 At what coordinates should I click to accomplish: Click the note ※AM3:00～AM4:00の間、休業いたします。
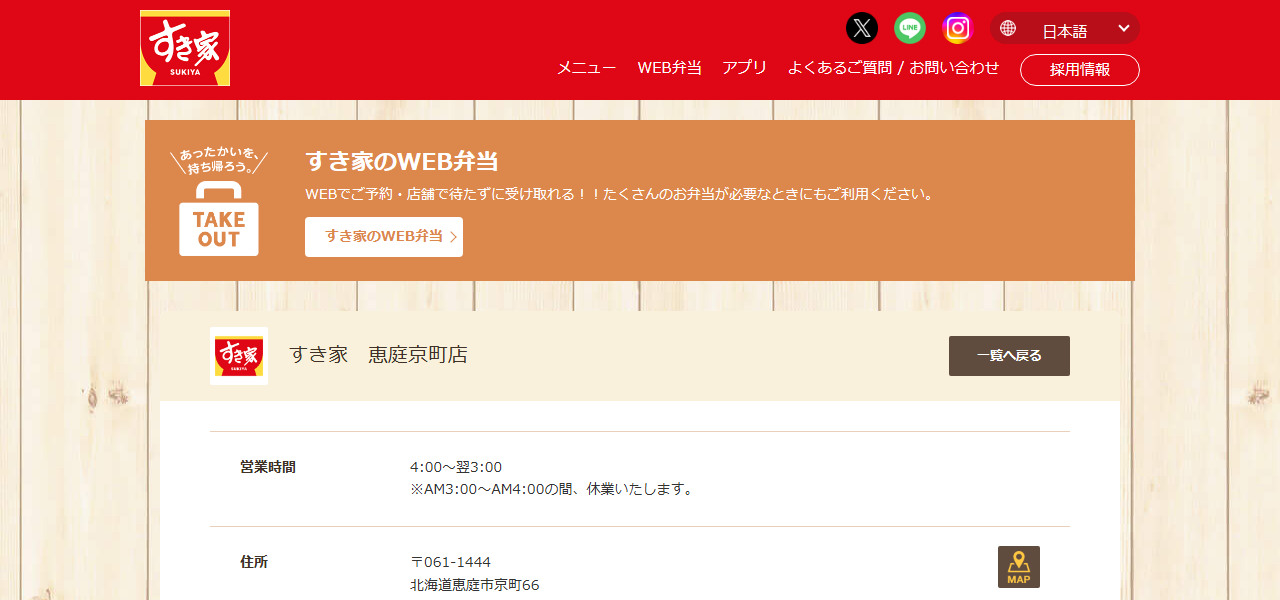click(x=552, y=489)
